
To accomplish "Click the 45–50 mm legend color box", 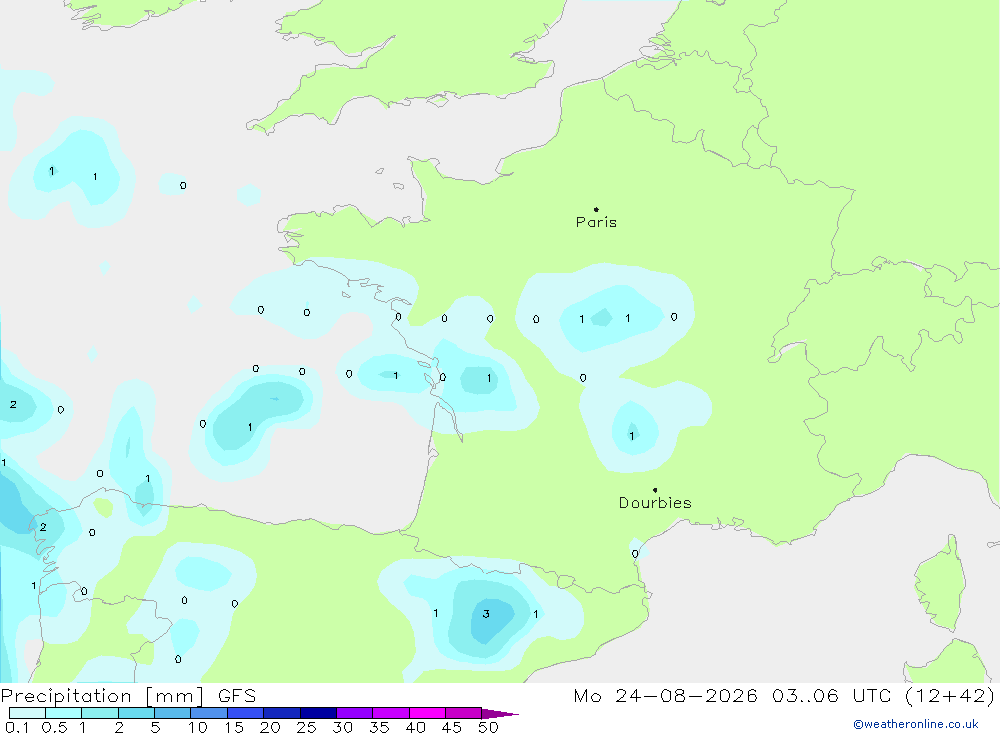I will [463, 713].
